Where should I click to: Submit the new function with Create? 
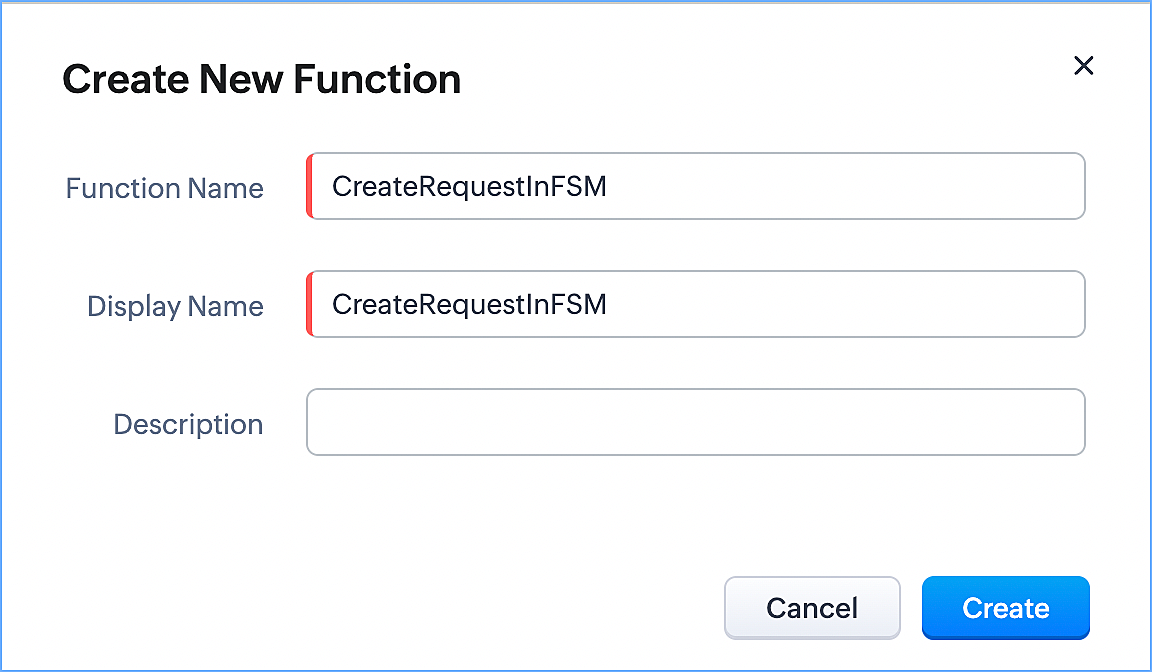(1005, 608)
